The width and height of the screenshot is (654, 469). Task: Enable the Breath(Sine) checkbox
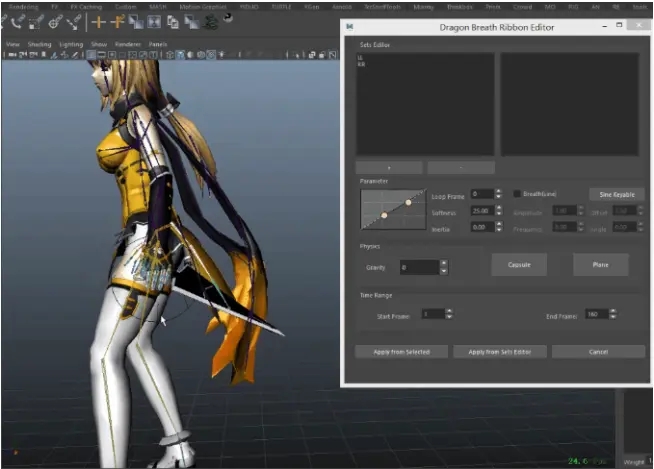[517, 194]
